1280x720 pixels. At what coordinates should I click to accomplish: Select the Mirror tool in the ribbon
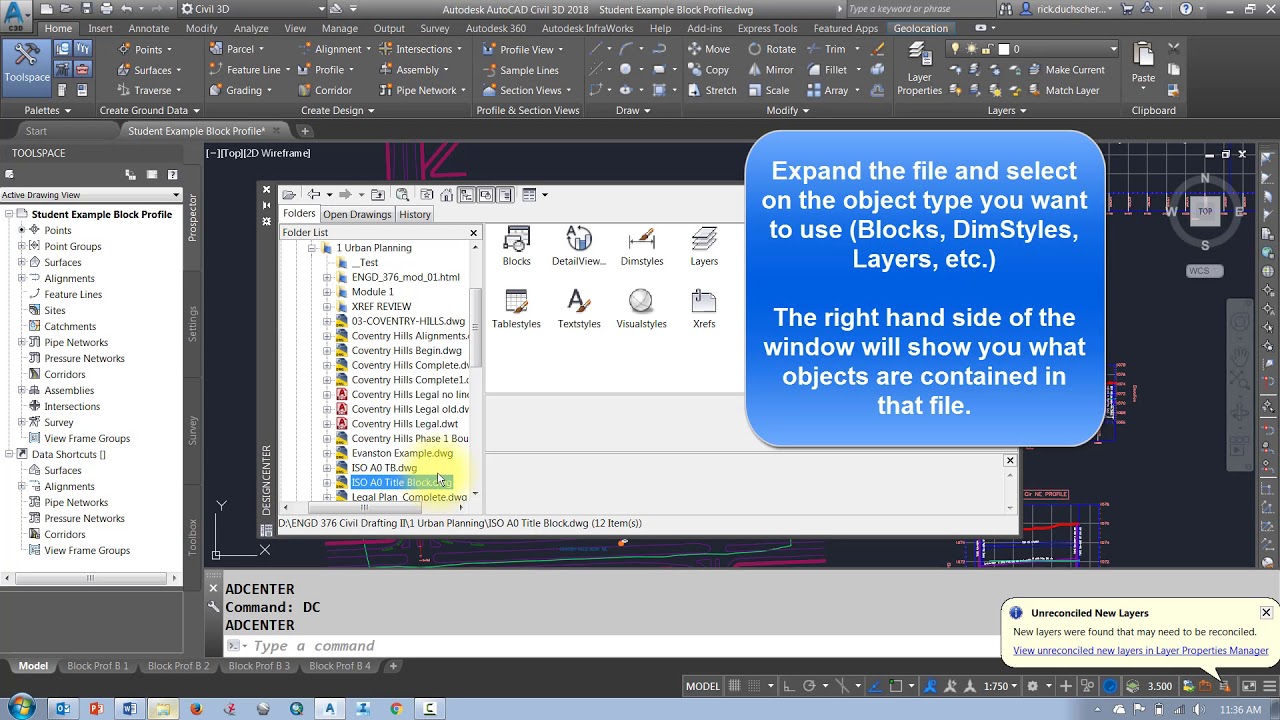[770, 70]
